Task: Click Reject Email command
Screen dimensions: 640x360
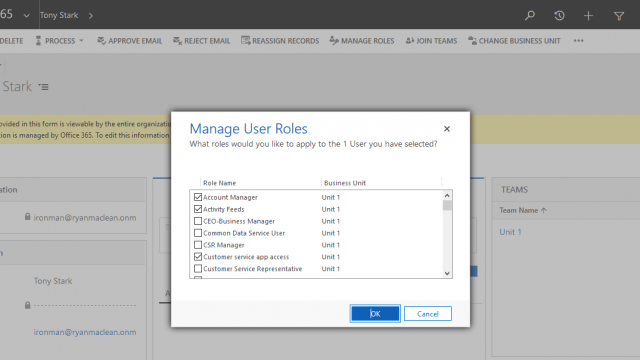Action: click(202, 41)
